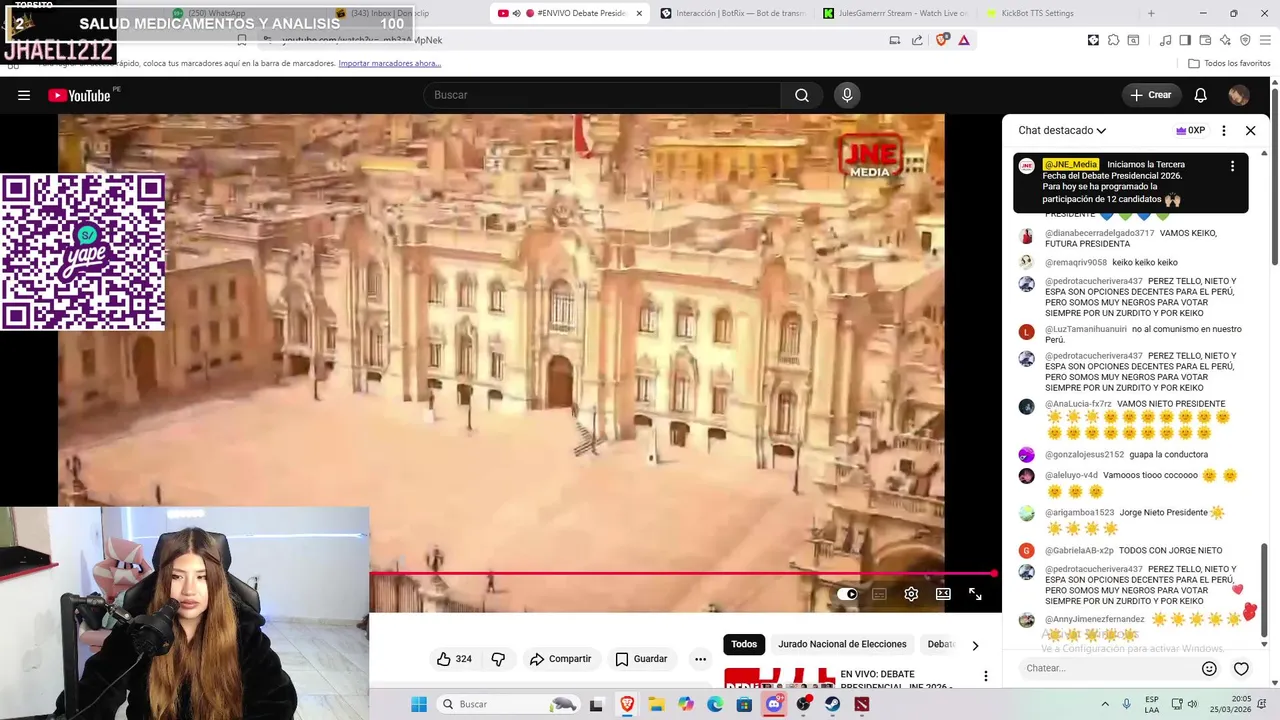
Task: Open options for EN VIVO: DEBATE video
Action: 985,676
